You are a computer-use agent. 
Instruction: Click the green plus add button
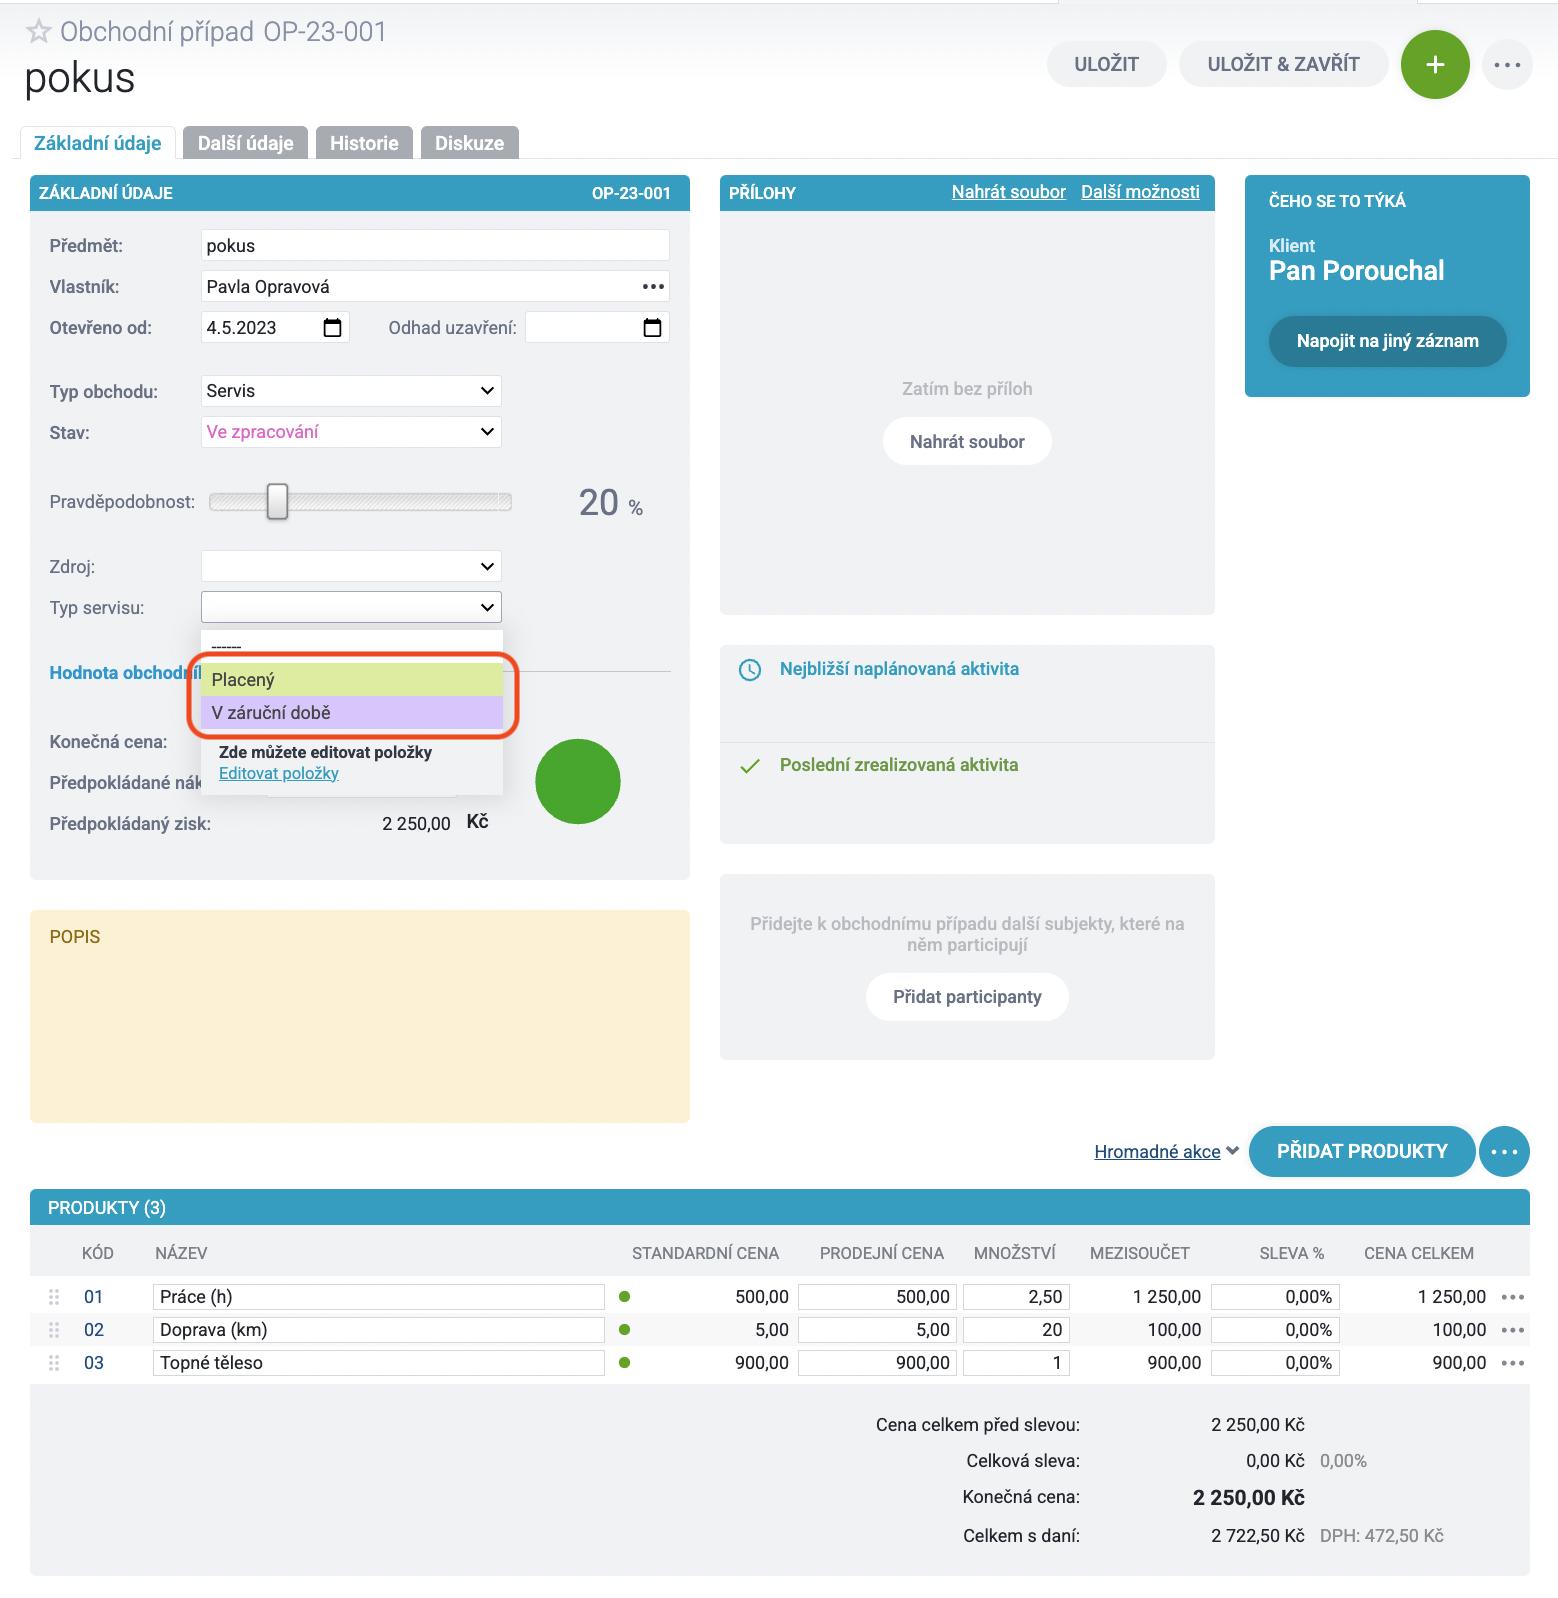1434,65
